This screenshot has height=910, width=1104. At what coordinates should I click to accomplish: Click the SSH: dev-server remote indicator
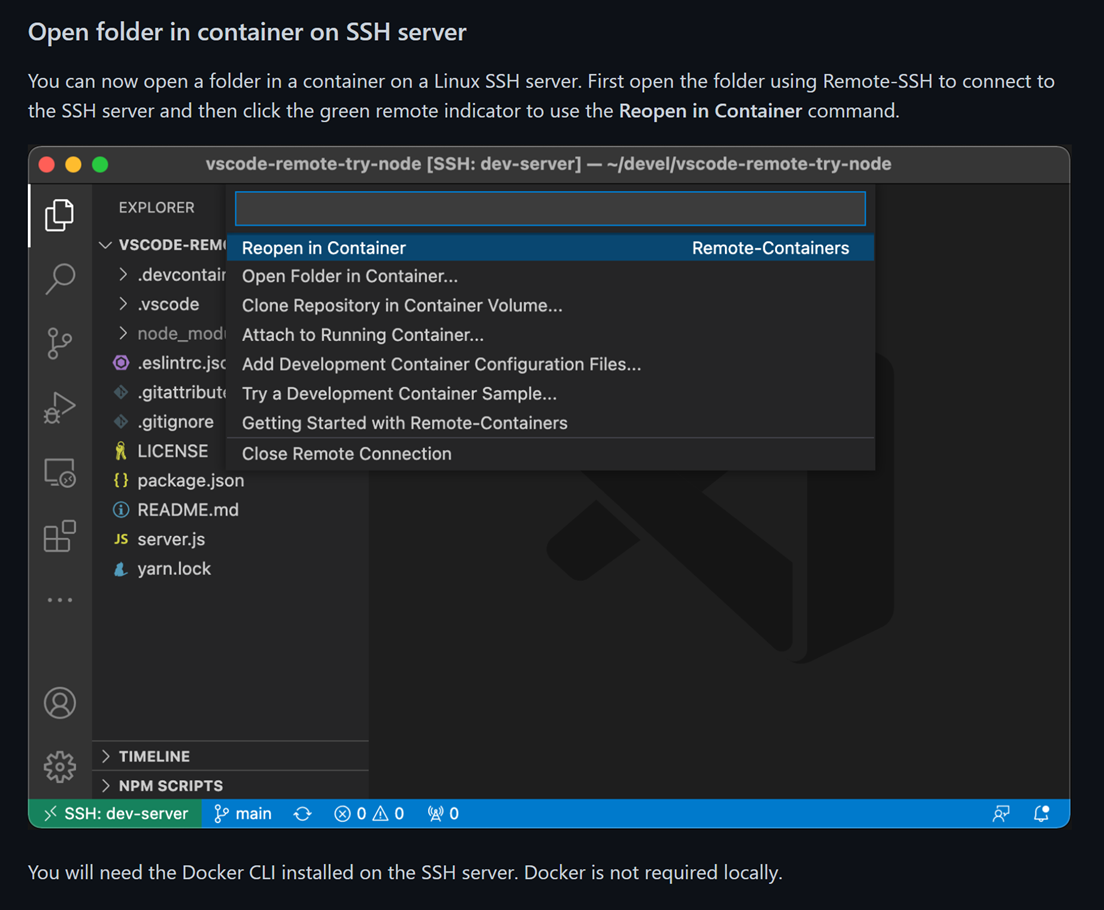point(116,814)
